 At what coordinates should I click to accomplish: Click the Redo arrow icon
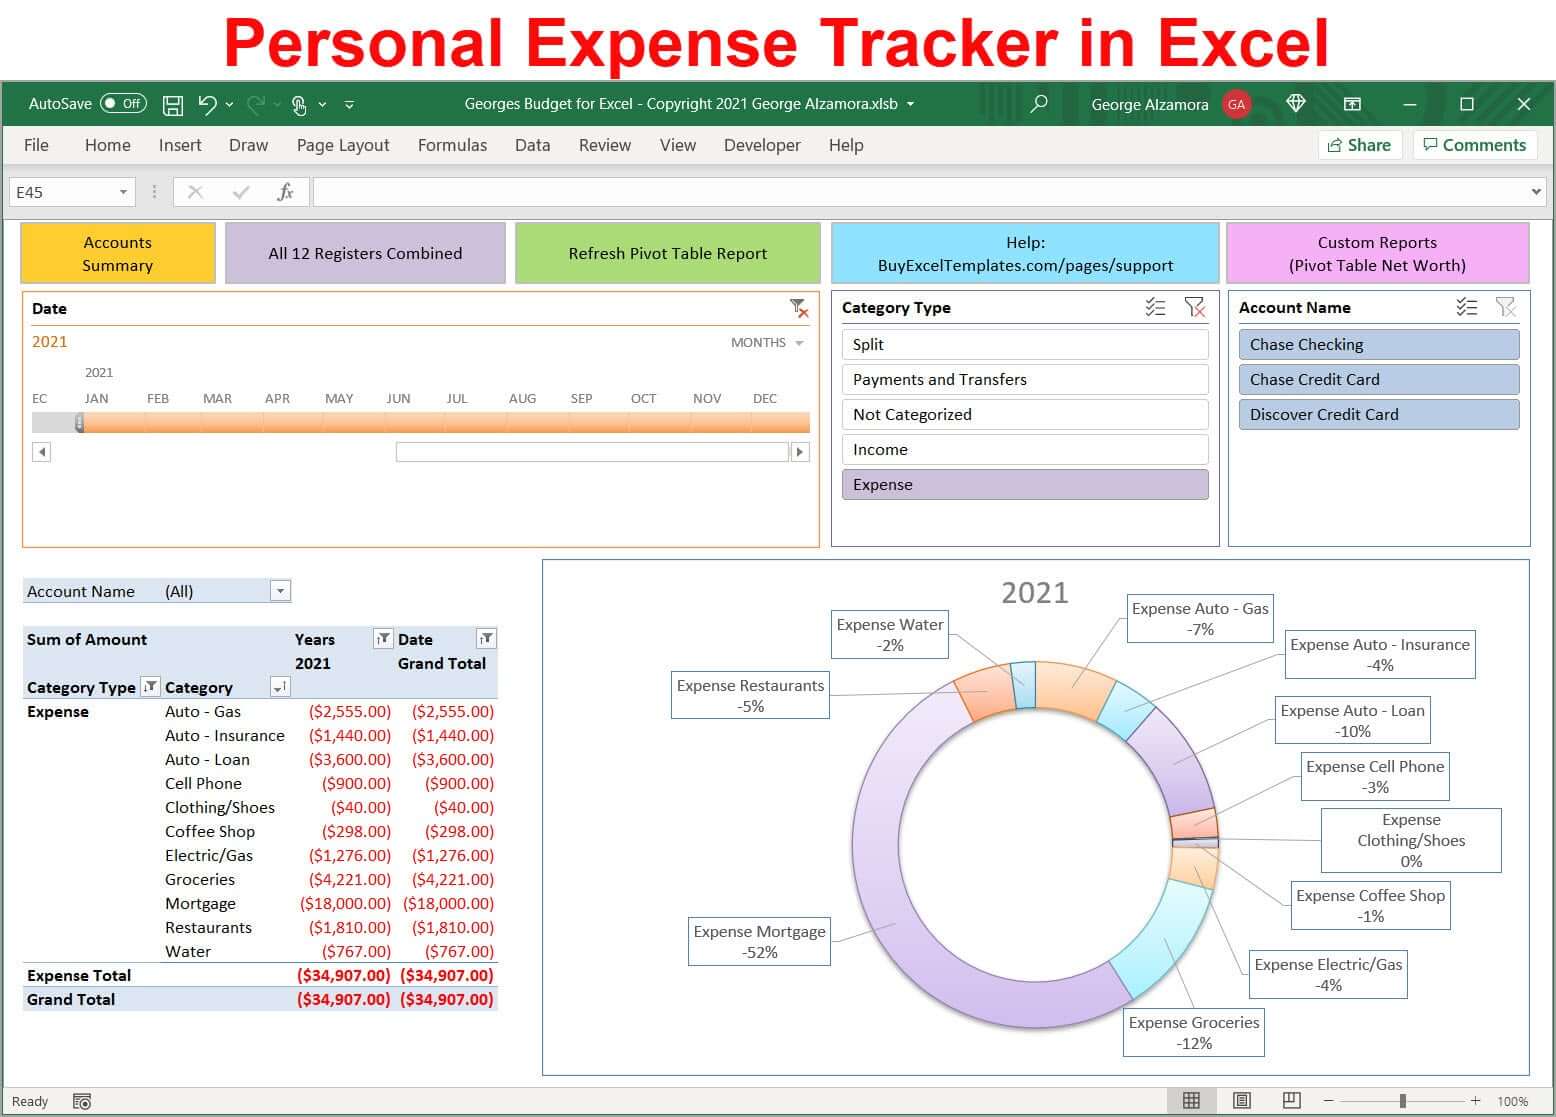pyautogui.click(x=256, y=104)
